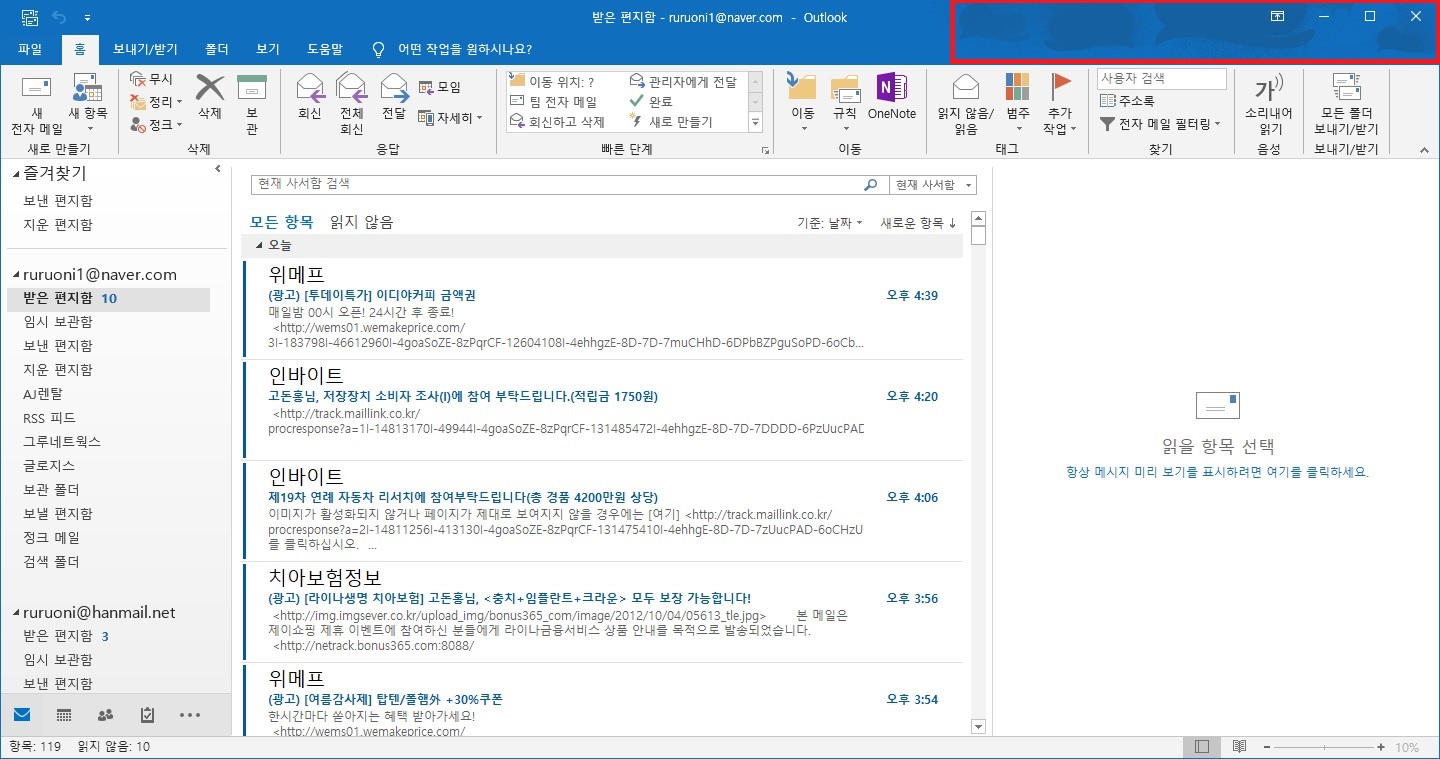
Task: Forward the message with 전달
Action: click(x=394, y=96)
